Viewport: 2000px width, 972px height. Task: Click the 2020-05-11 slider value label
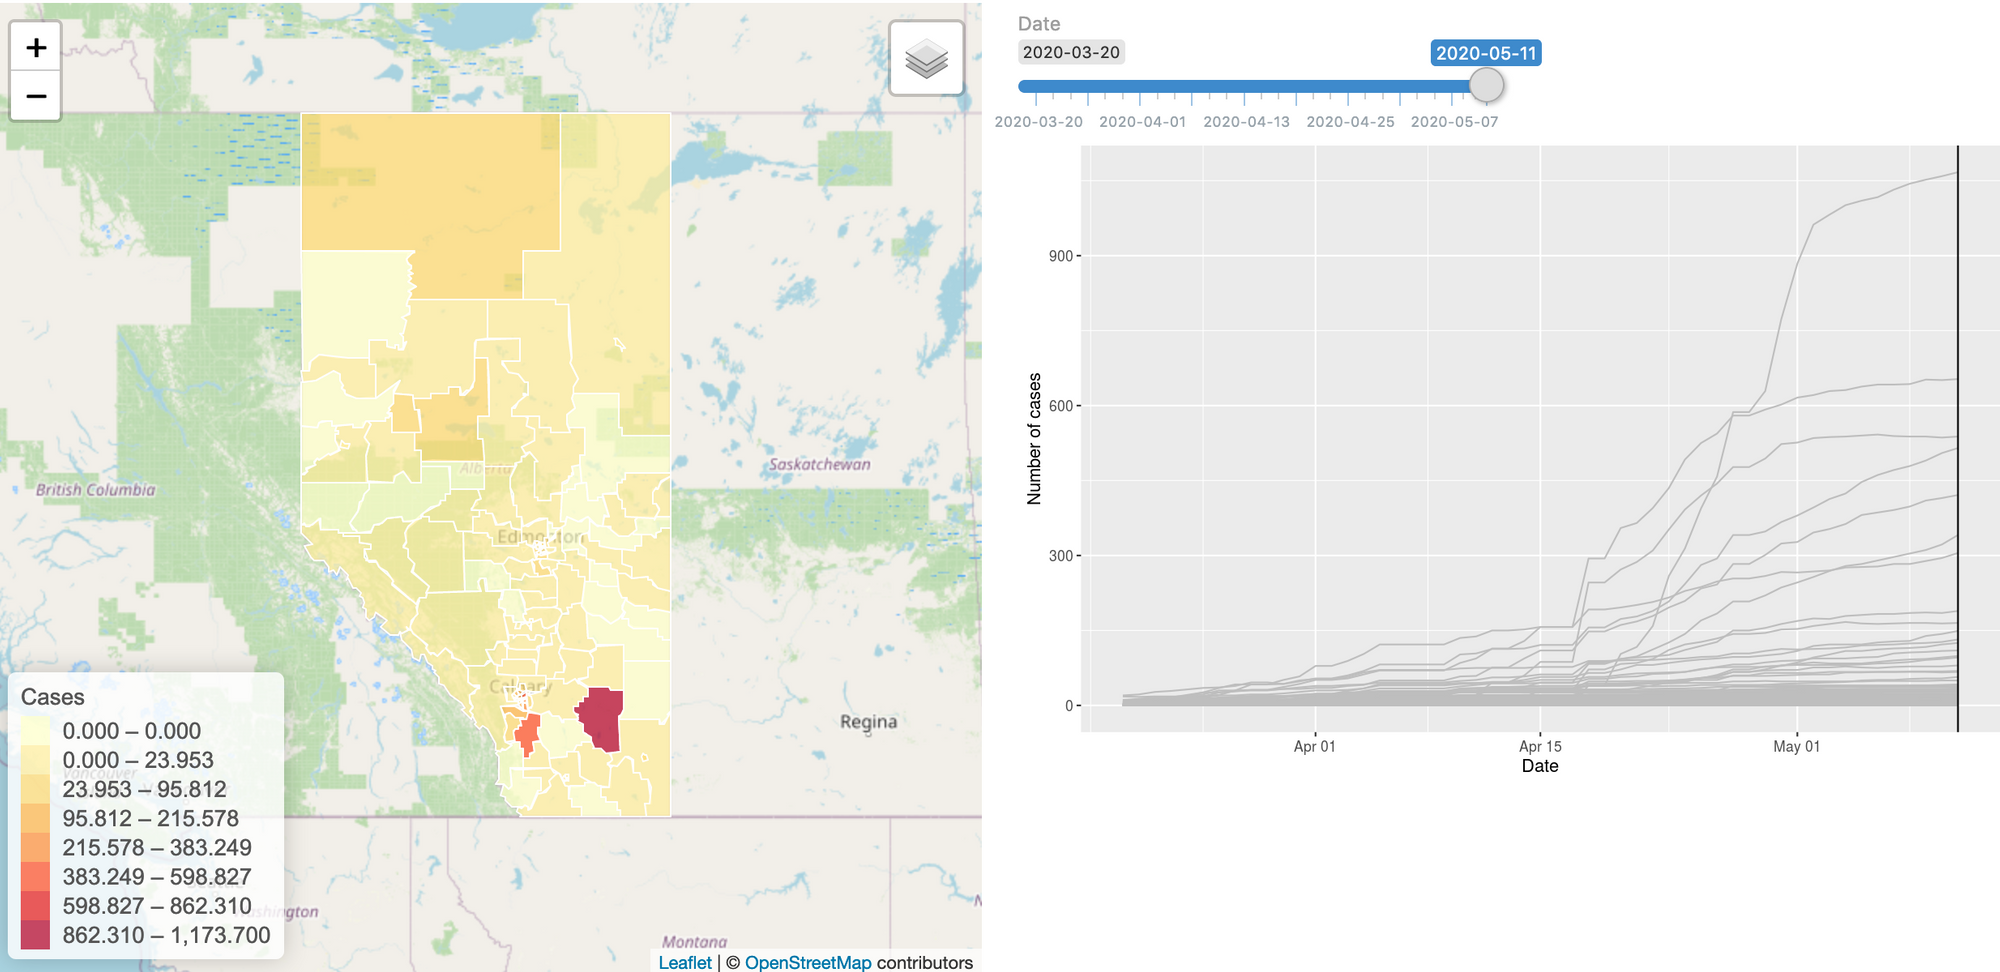click(x=1486, y=53)
